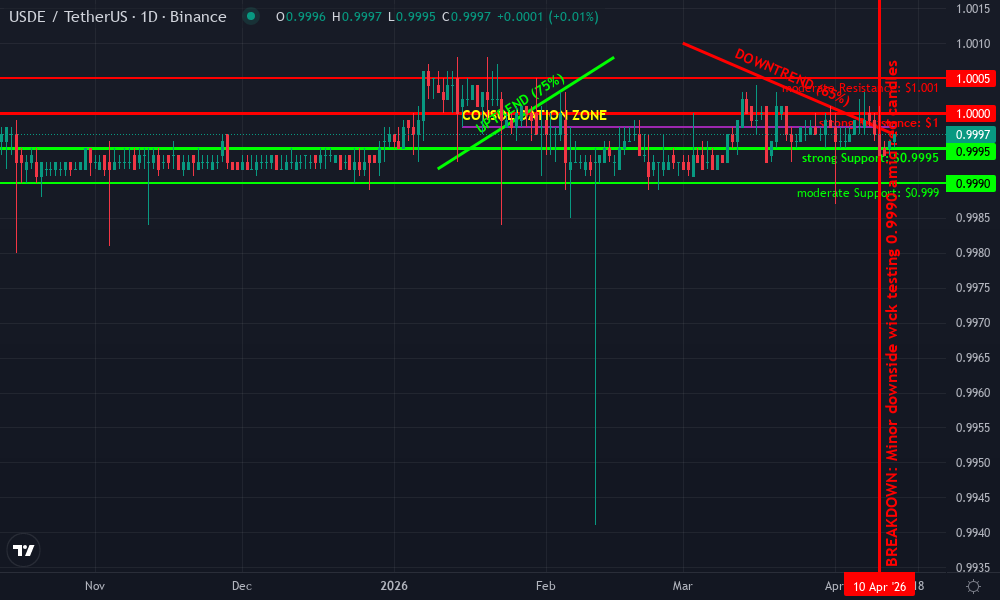Click the Mar label on time axis
Screen dimensions: 1000x600
point(682,585)
